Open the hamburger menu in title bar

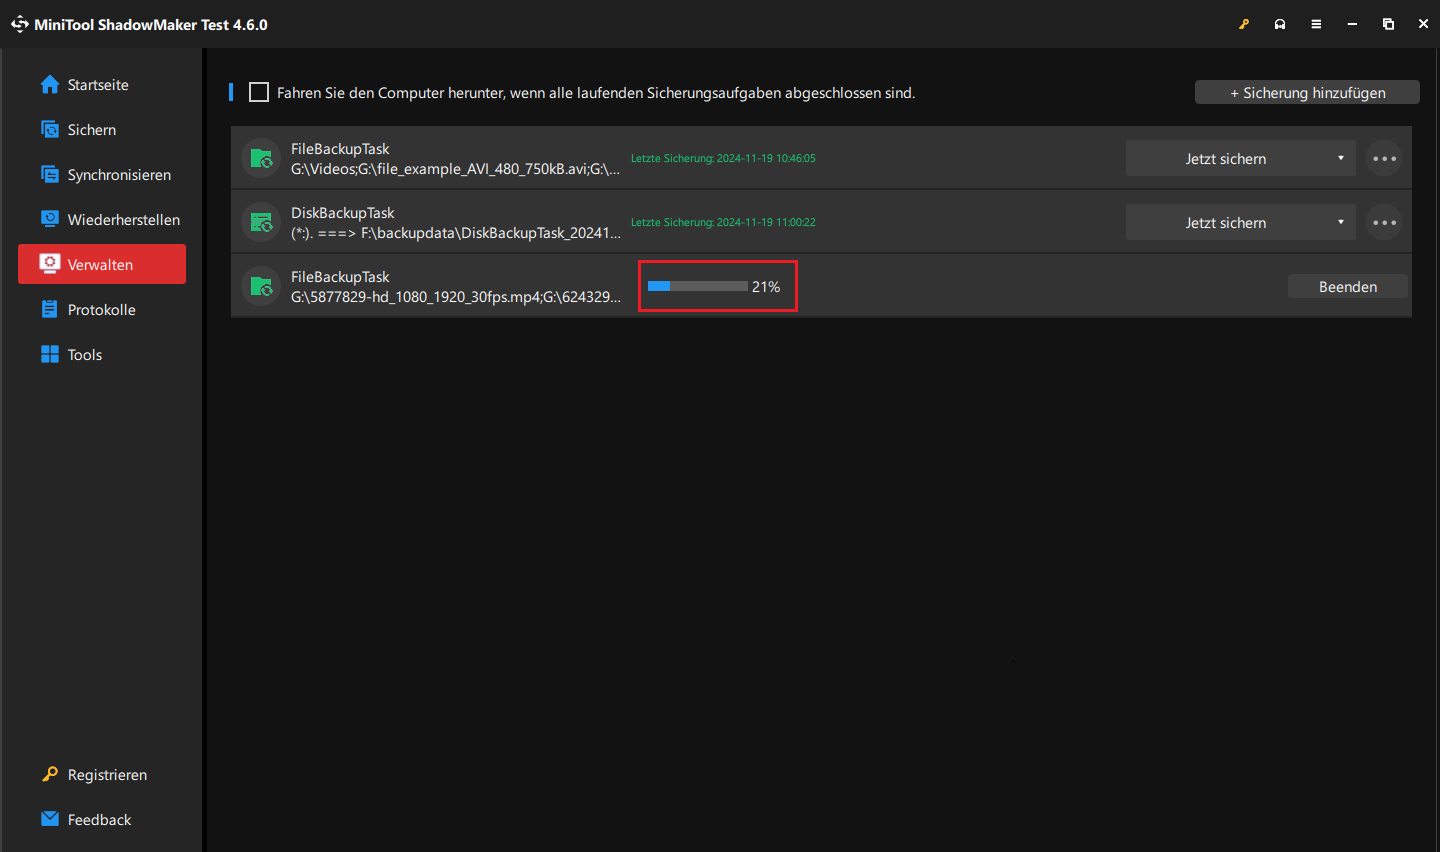[x=1316, y=24]
